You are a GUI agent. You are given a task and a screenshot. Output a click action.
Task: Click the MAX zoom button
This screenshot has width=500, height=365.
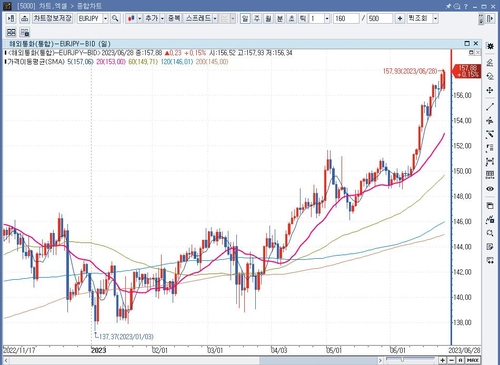[x=473, y=360]
